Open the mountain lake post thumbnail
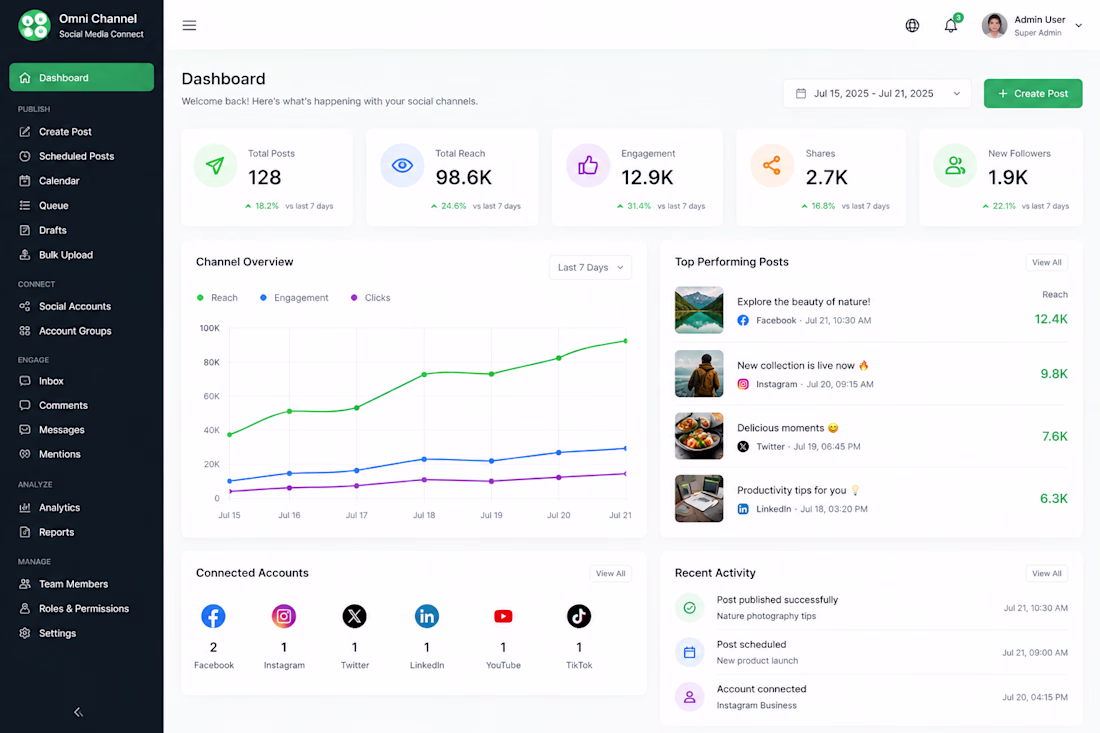The width and height of the screenshot is (1100, 733). pos(699,310)
